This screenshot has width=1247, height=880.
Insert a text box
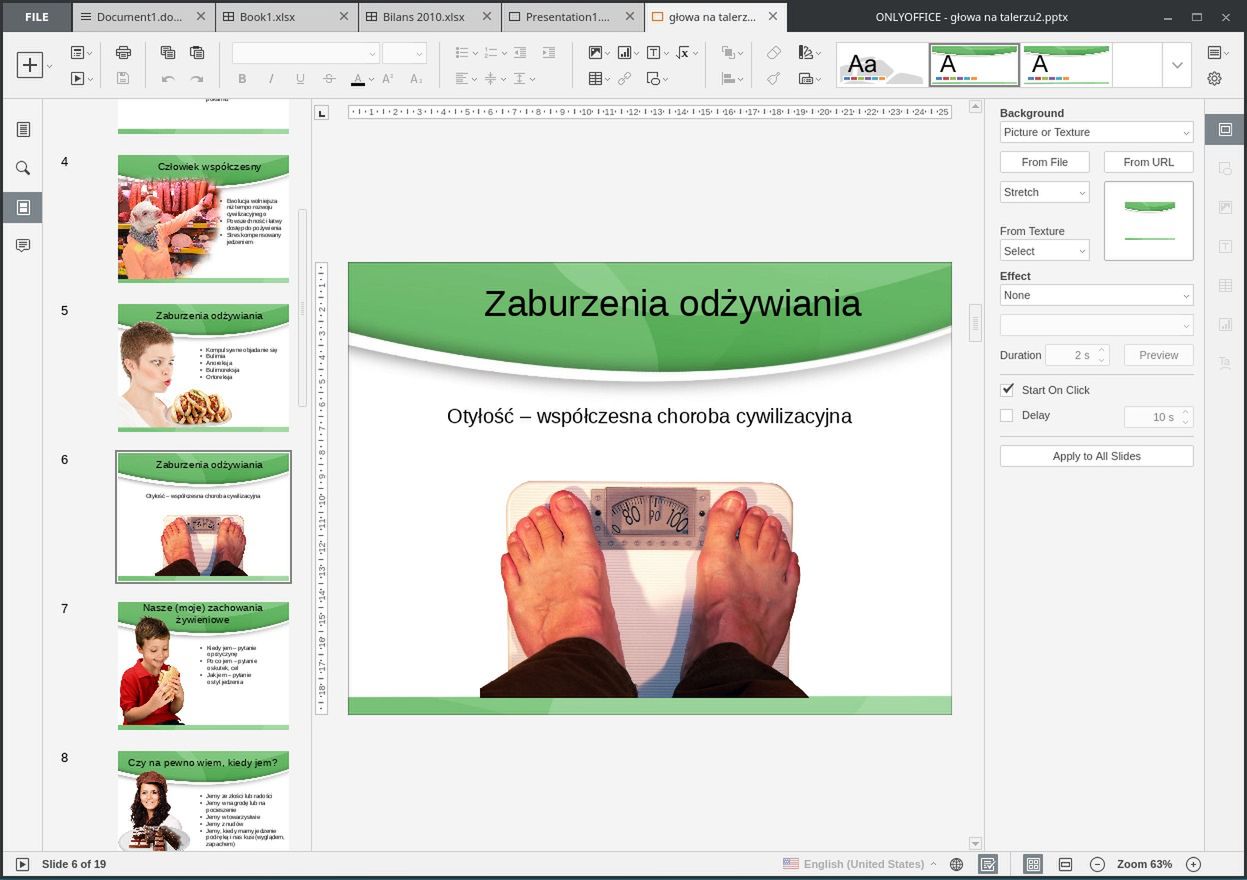click(654, 52)
